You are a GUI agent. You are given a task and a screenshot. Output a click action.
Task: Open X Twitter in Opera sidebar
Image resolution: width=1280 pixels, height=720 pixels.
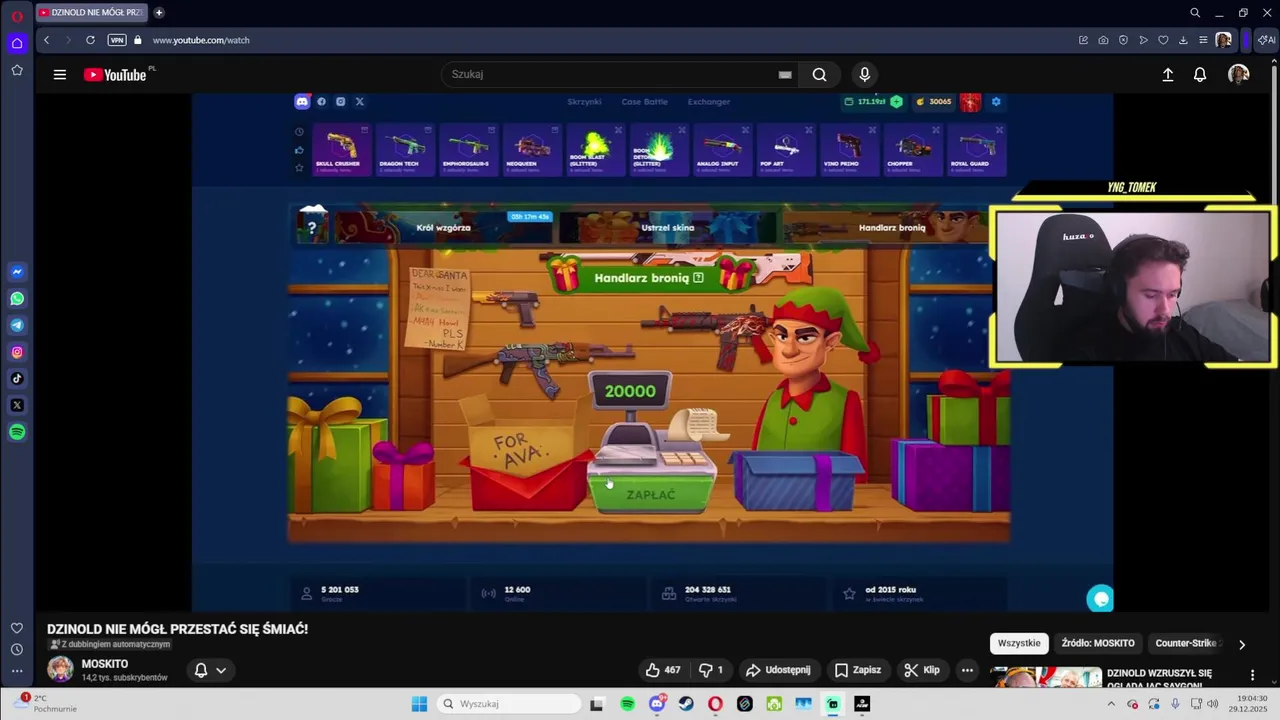pyautogui.click(x=17, y=405)
